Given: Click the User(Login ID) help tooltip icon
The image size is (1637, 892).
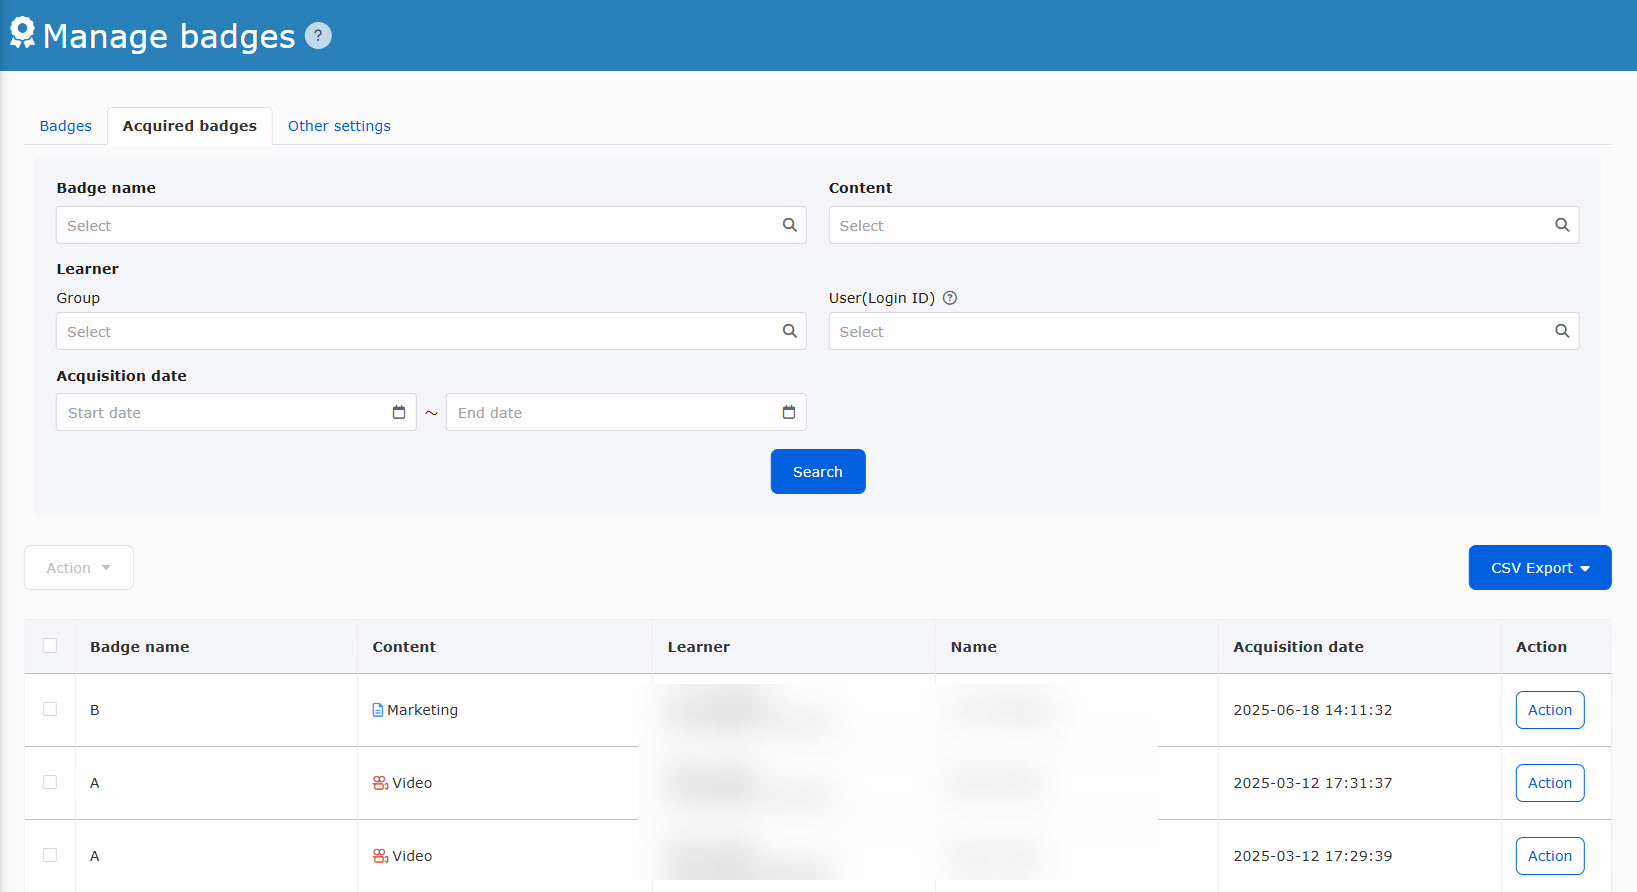Looking at the screenshot, I should pos(950,298).
